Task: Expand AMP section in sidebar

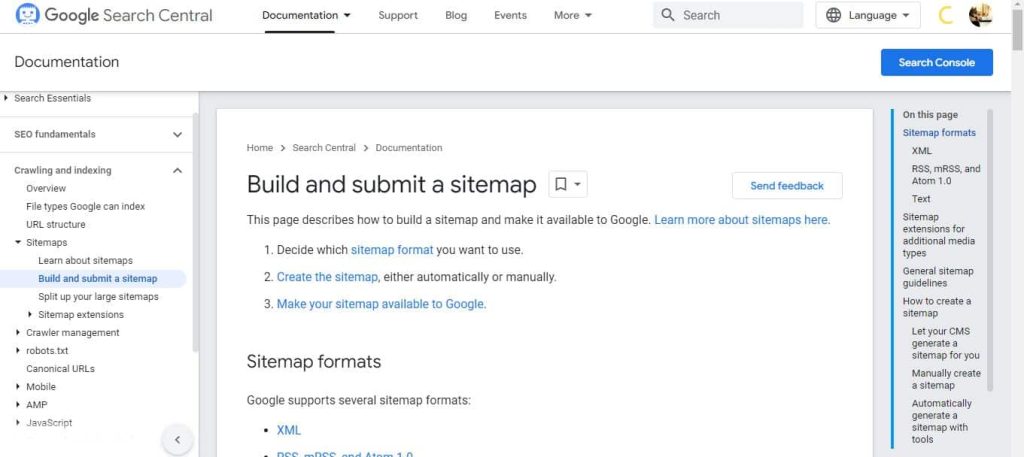Action: [x=18, y=405]
